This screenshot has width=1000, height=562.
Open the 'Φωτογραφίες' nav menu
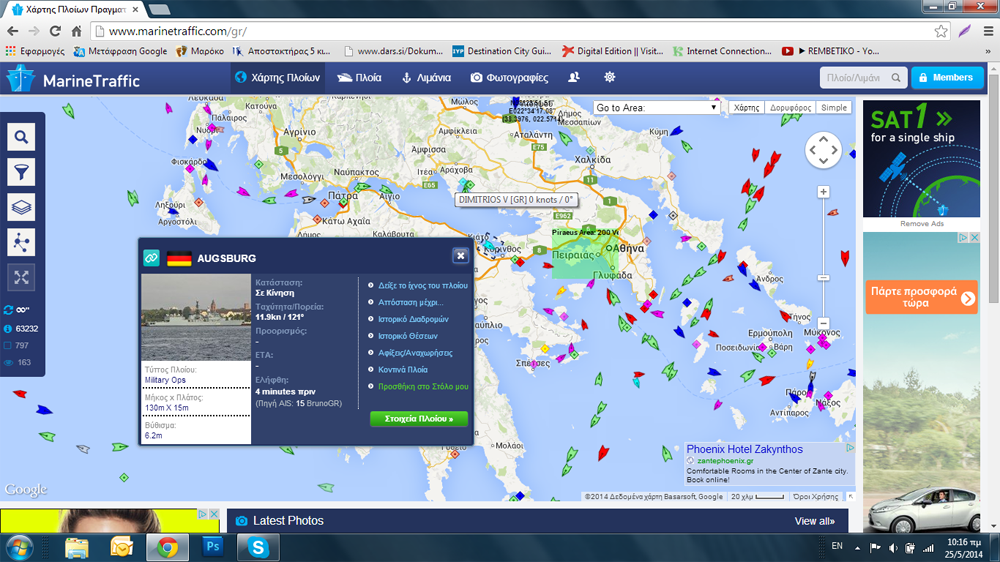pyautogui.click(x=509, y=77)
